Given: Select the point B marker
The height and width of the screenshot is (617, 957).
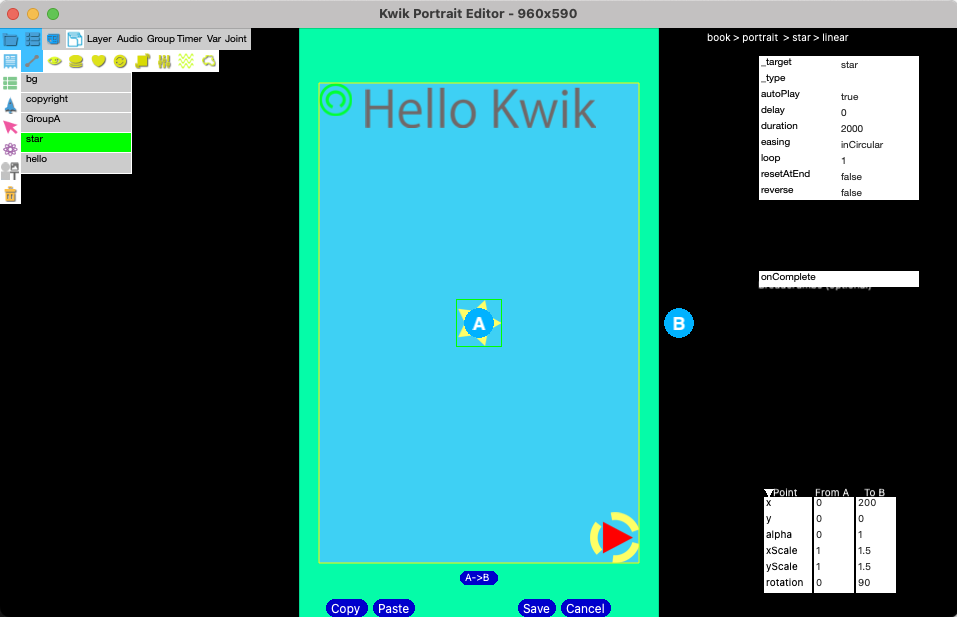Looking at the screenshot, I should pyautogui.click(x=679, y=323).
